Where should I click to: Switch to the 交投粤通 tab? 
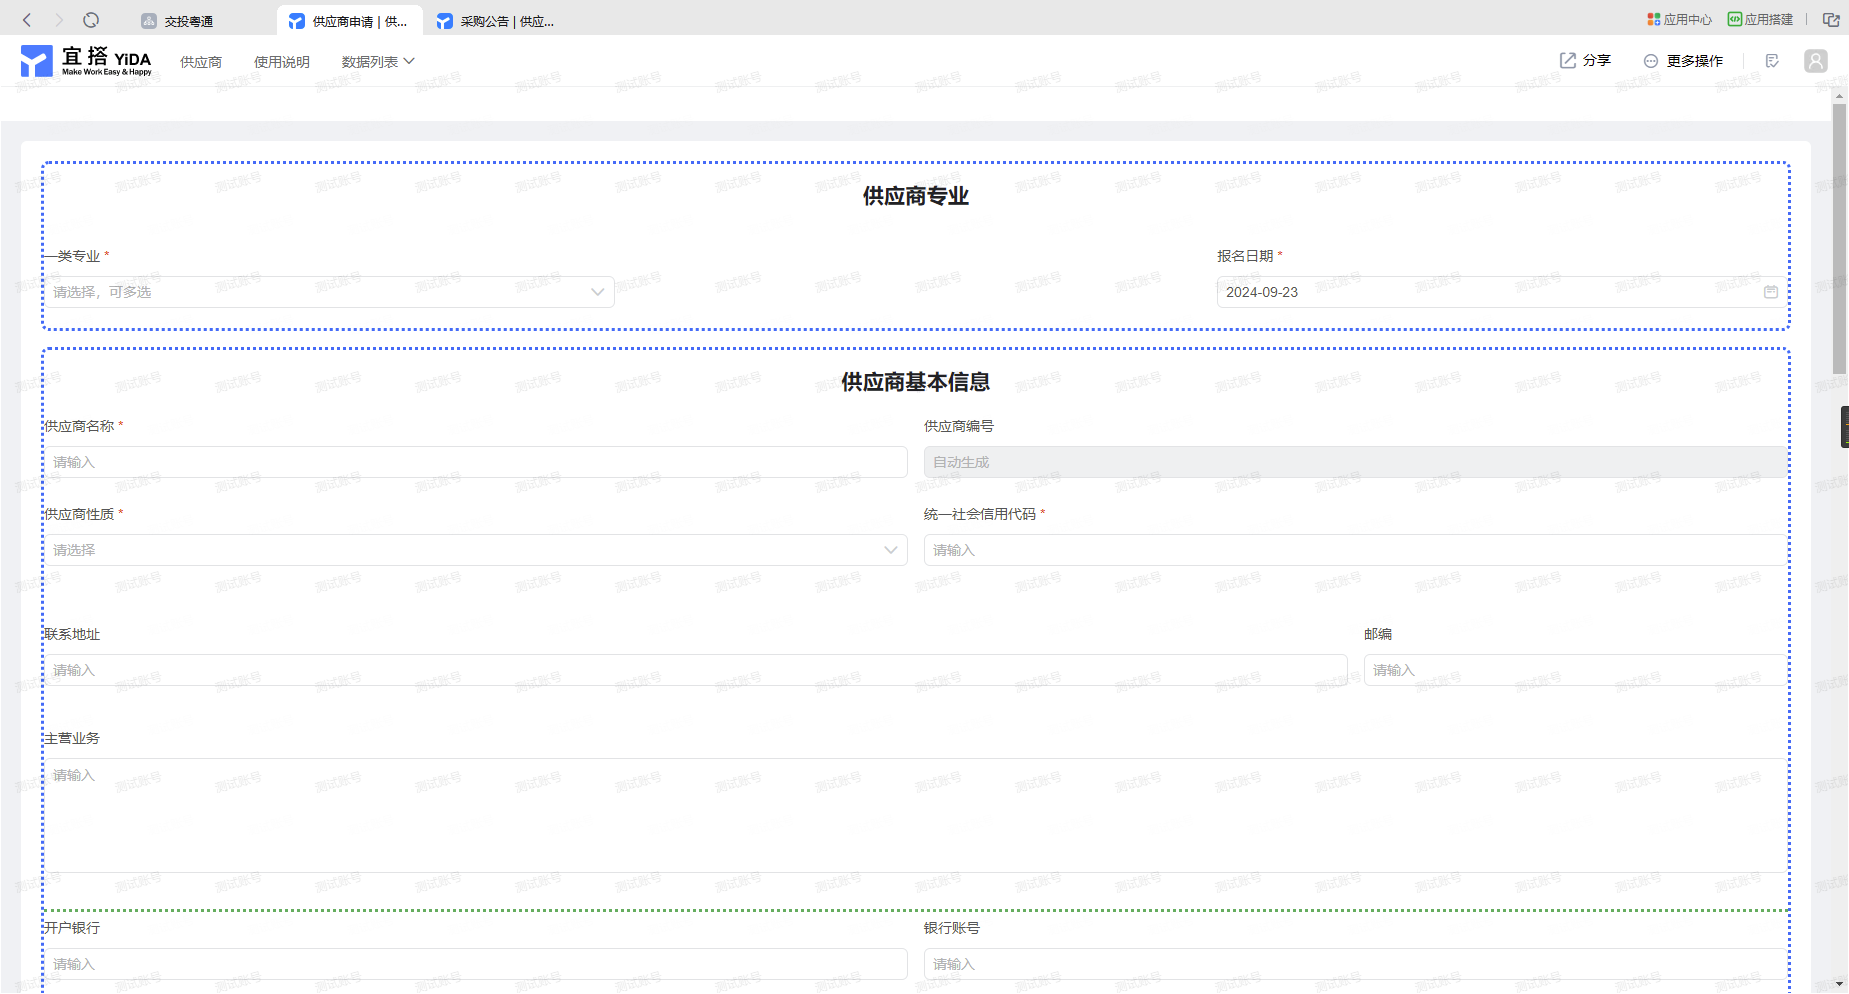coord(188,21)
